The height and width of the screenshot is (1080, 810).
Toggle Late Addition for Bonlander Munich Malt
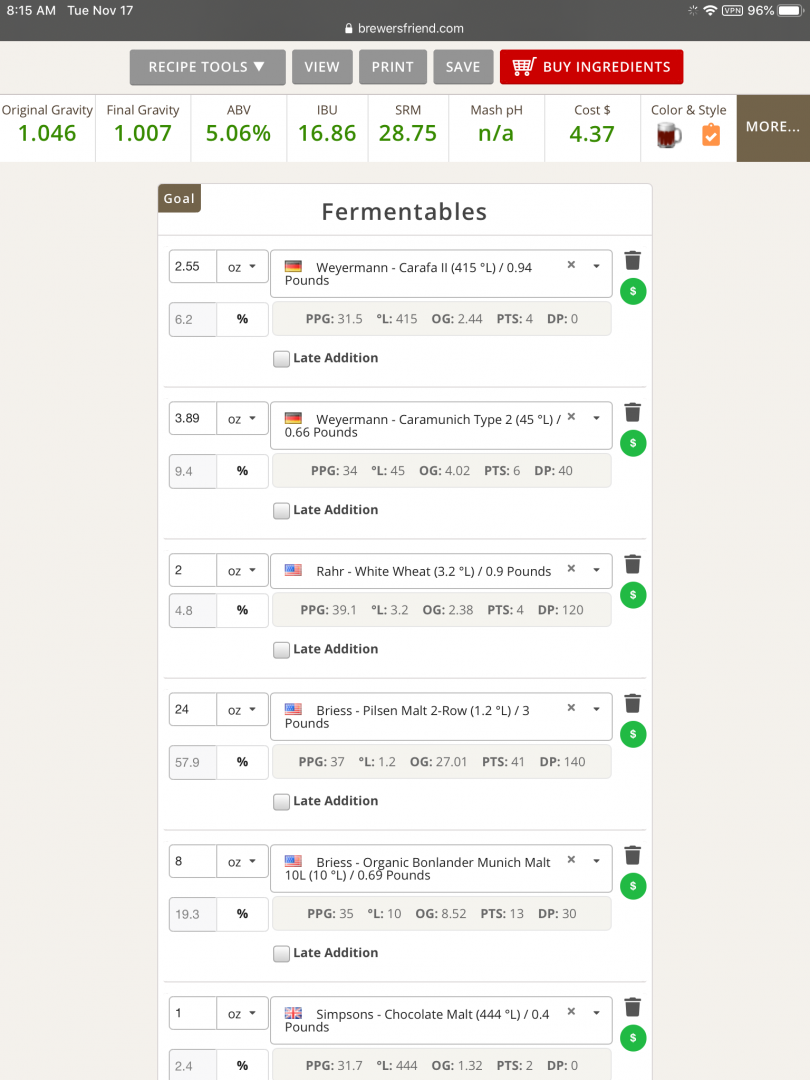click(281, 953)
